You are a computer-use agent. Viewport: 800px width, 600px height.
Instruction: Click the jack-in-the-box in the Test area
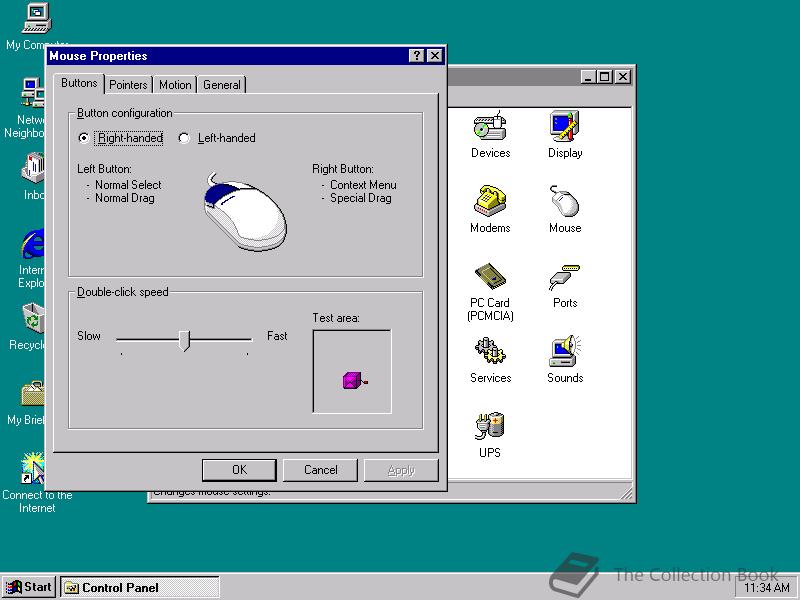(355, 380)
